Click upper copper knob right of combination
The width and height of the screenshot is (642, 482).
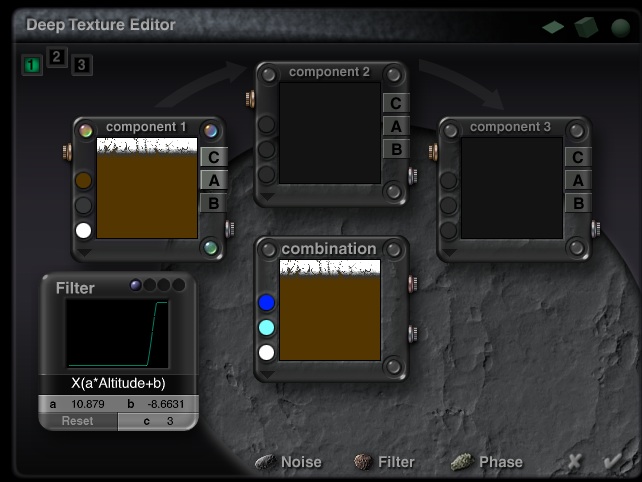pos(413,283)
